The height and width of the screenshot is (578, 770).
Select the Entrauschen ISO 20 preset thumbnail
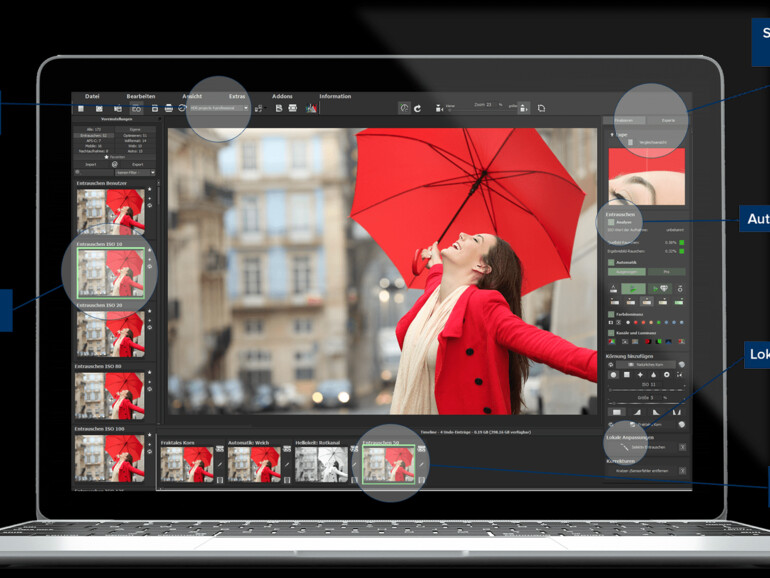point(110,334)
